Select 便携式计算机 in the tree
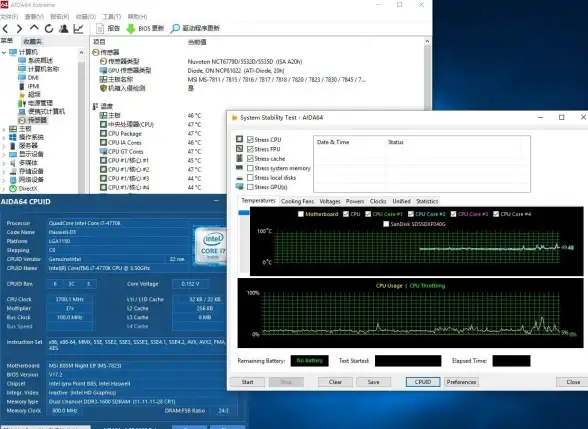 click(x=42, y=111)
